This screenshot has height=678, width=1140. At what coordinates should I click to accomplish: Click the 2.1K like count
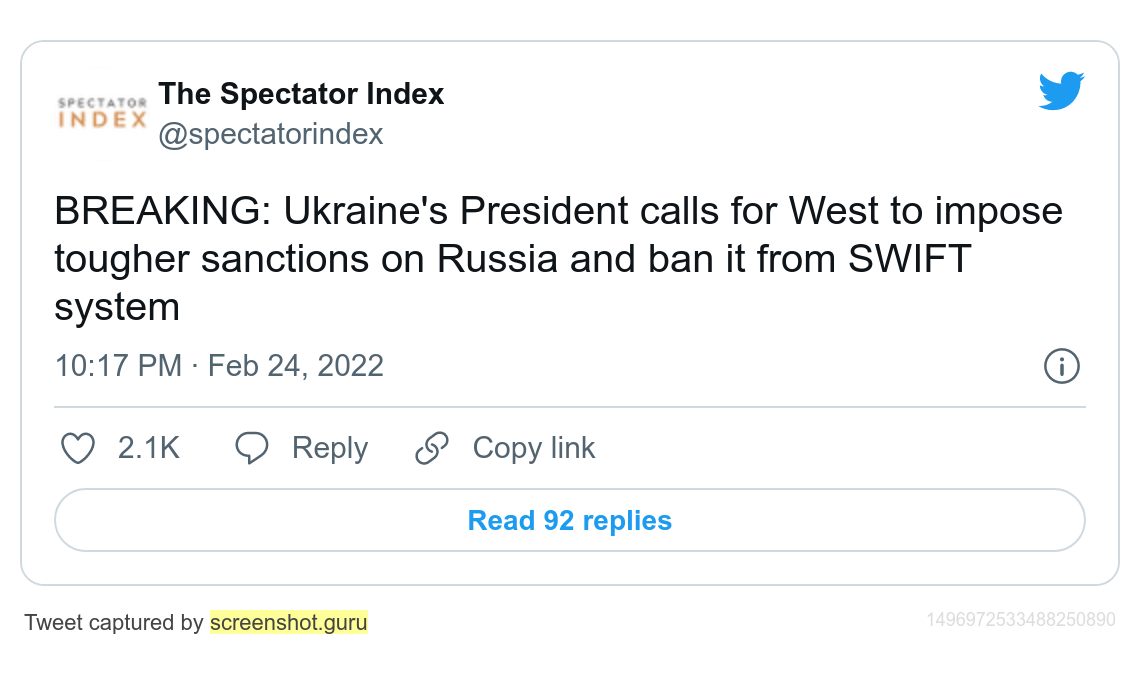click(149, 448)
